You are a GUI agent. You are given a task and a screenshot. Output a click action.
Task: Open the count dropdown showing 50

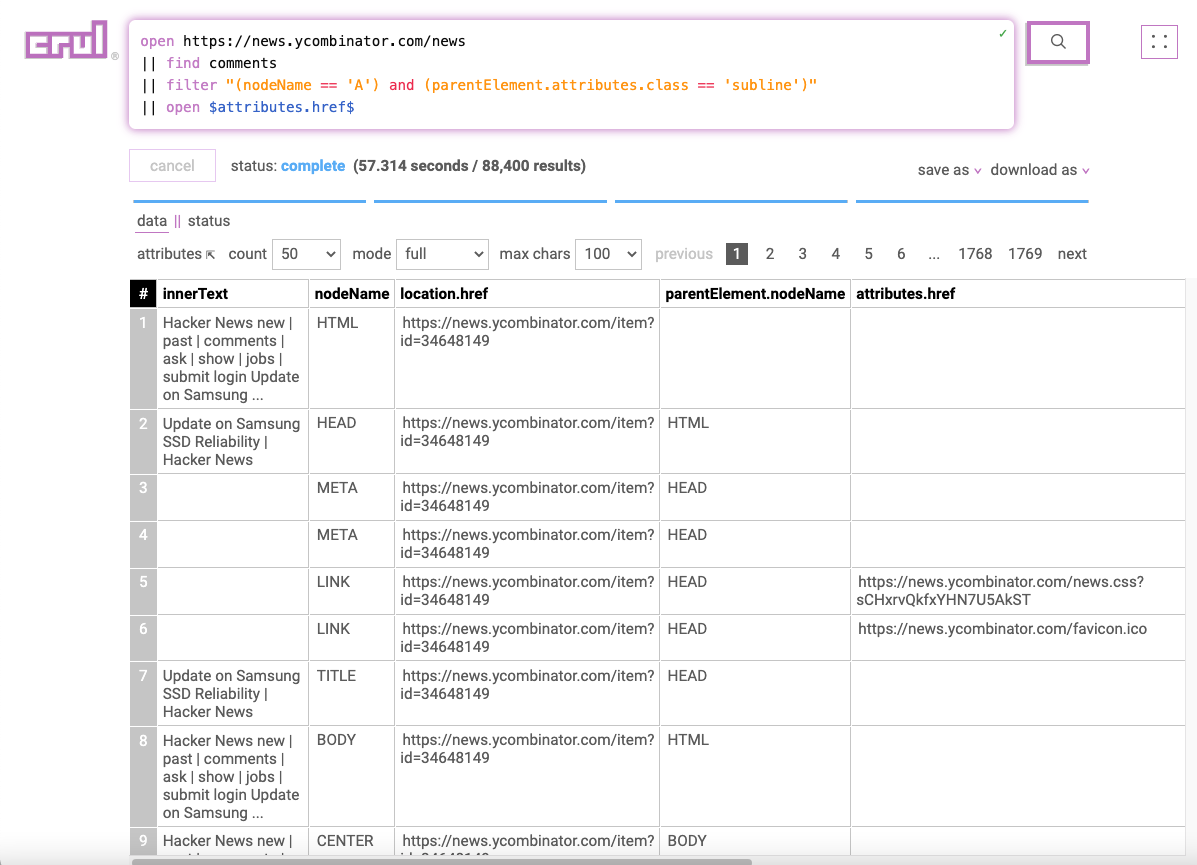pos(306,254)
